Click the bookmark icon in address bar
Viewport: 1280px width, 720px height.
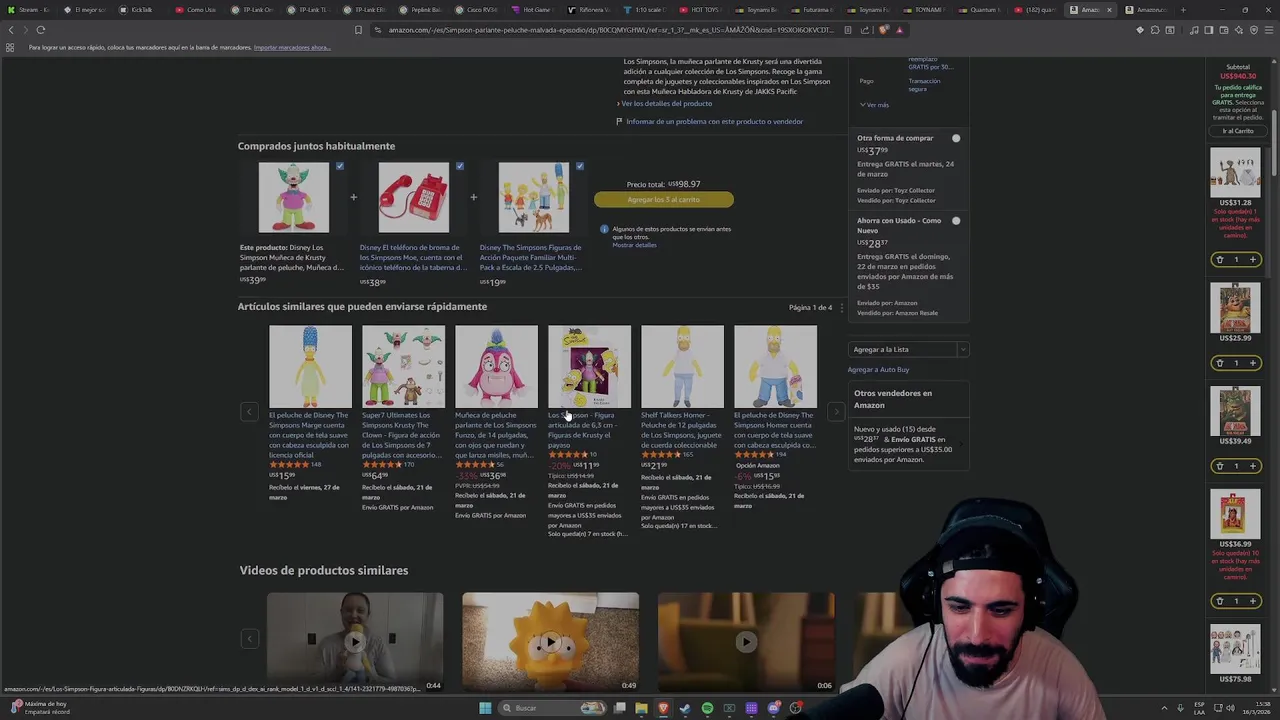358,30
